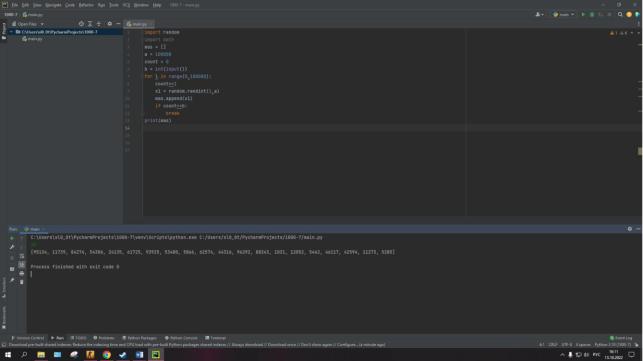
Task: Open the Python Console tool window
Action: coord(181,338)
